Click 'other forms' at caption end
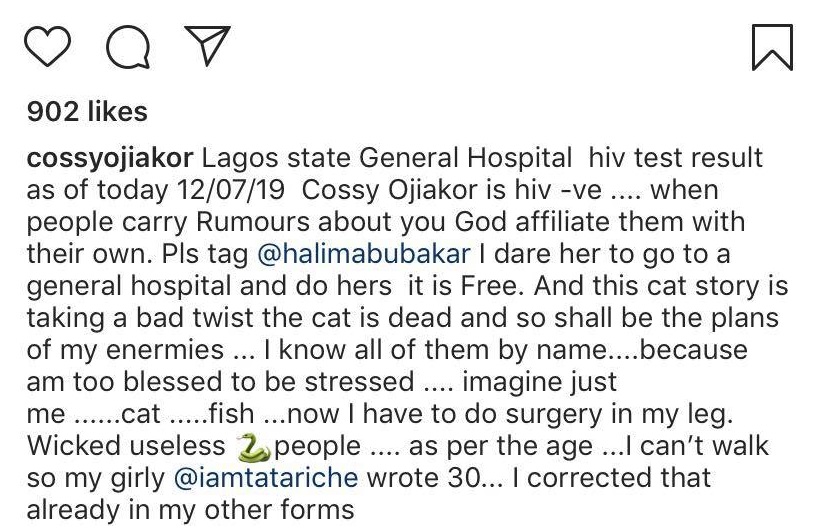 pos(279,510)
